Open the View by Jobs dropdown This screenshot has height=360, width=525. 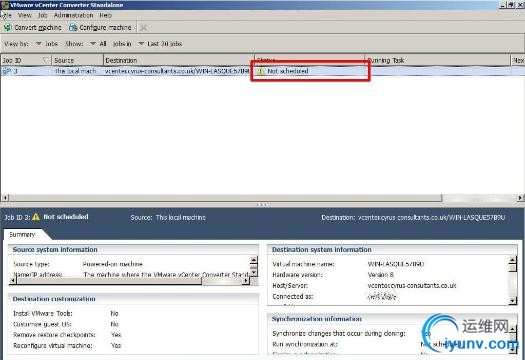(x=47, y=44)
